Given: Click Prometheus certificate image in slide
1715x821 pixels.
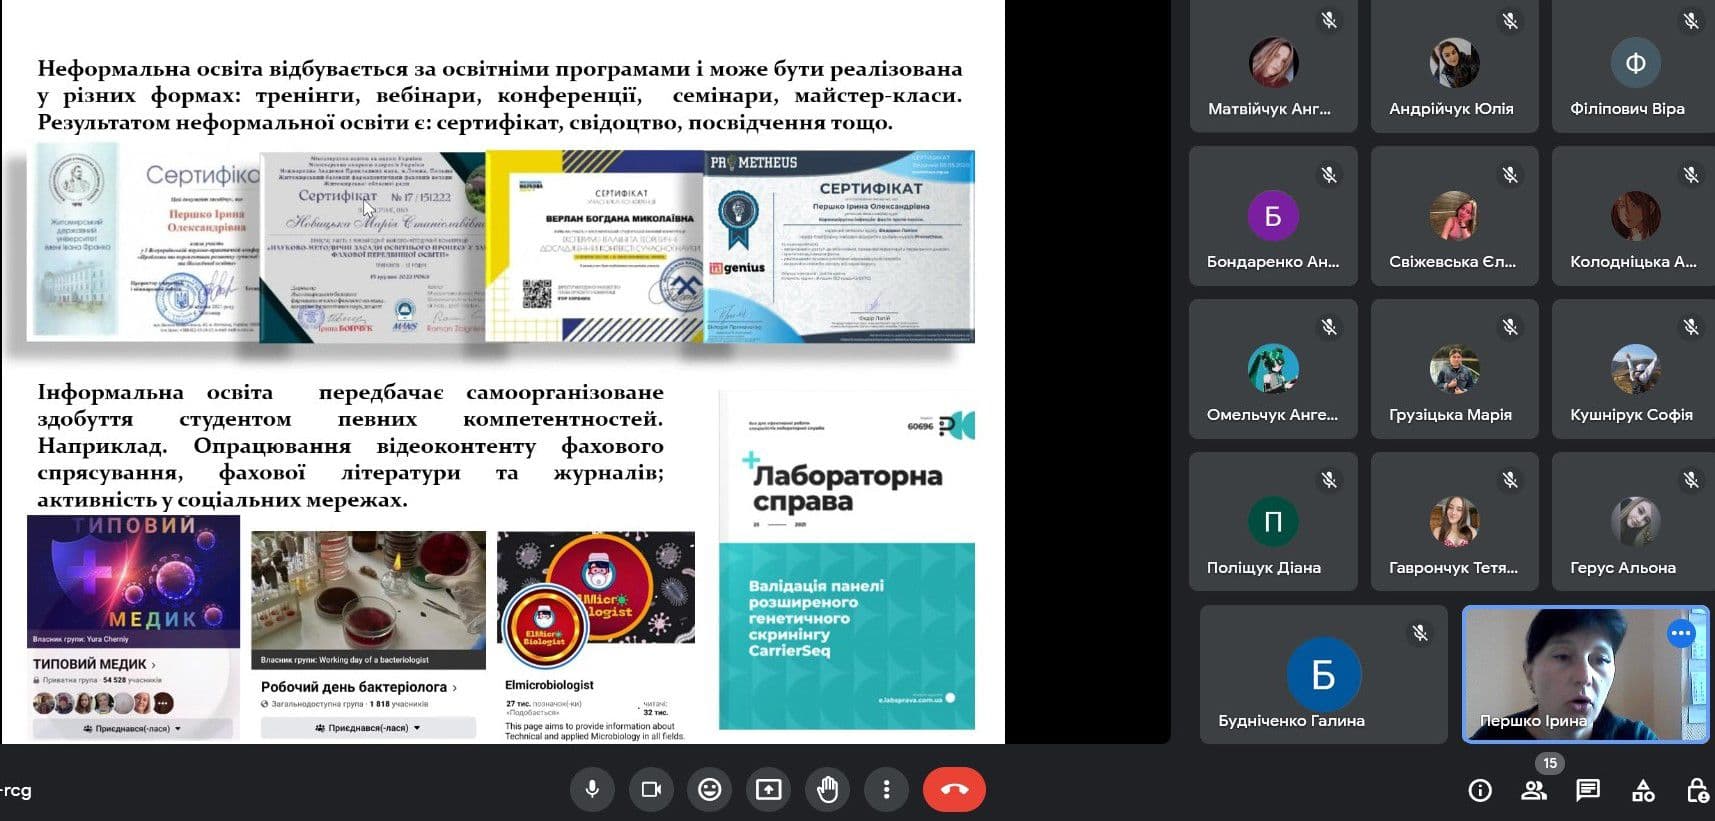Looking at the screenshot, I should 839,246.
